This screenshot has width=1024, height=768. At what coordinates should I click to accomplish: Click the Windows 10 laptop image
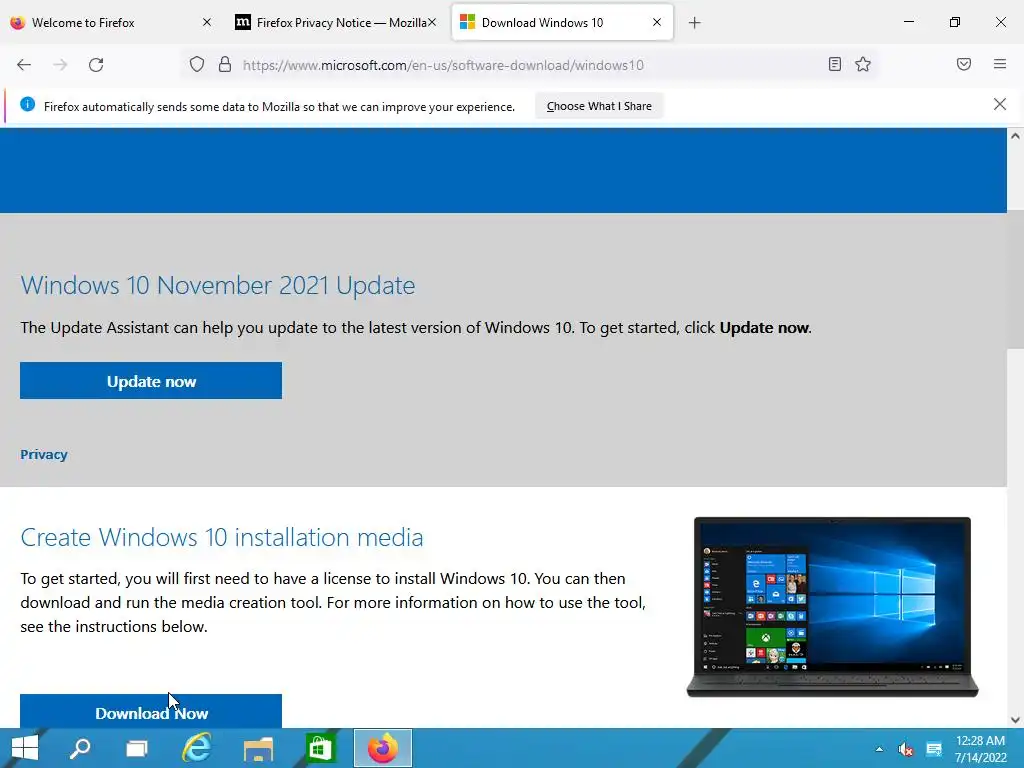pyautogui.click(x=832, y=607)
